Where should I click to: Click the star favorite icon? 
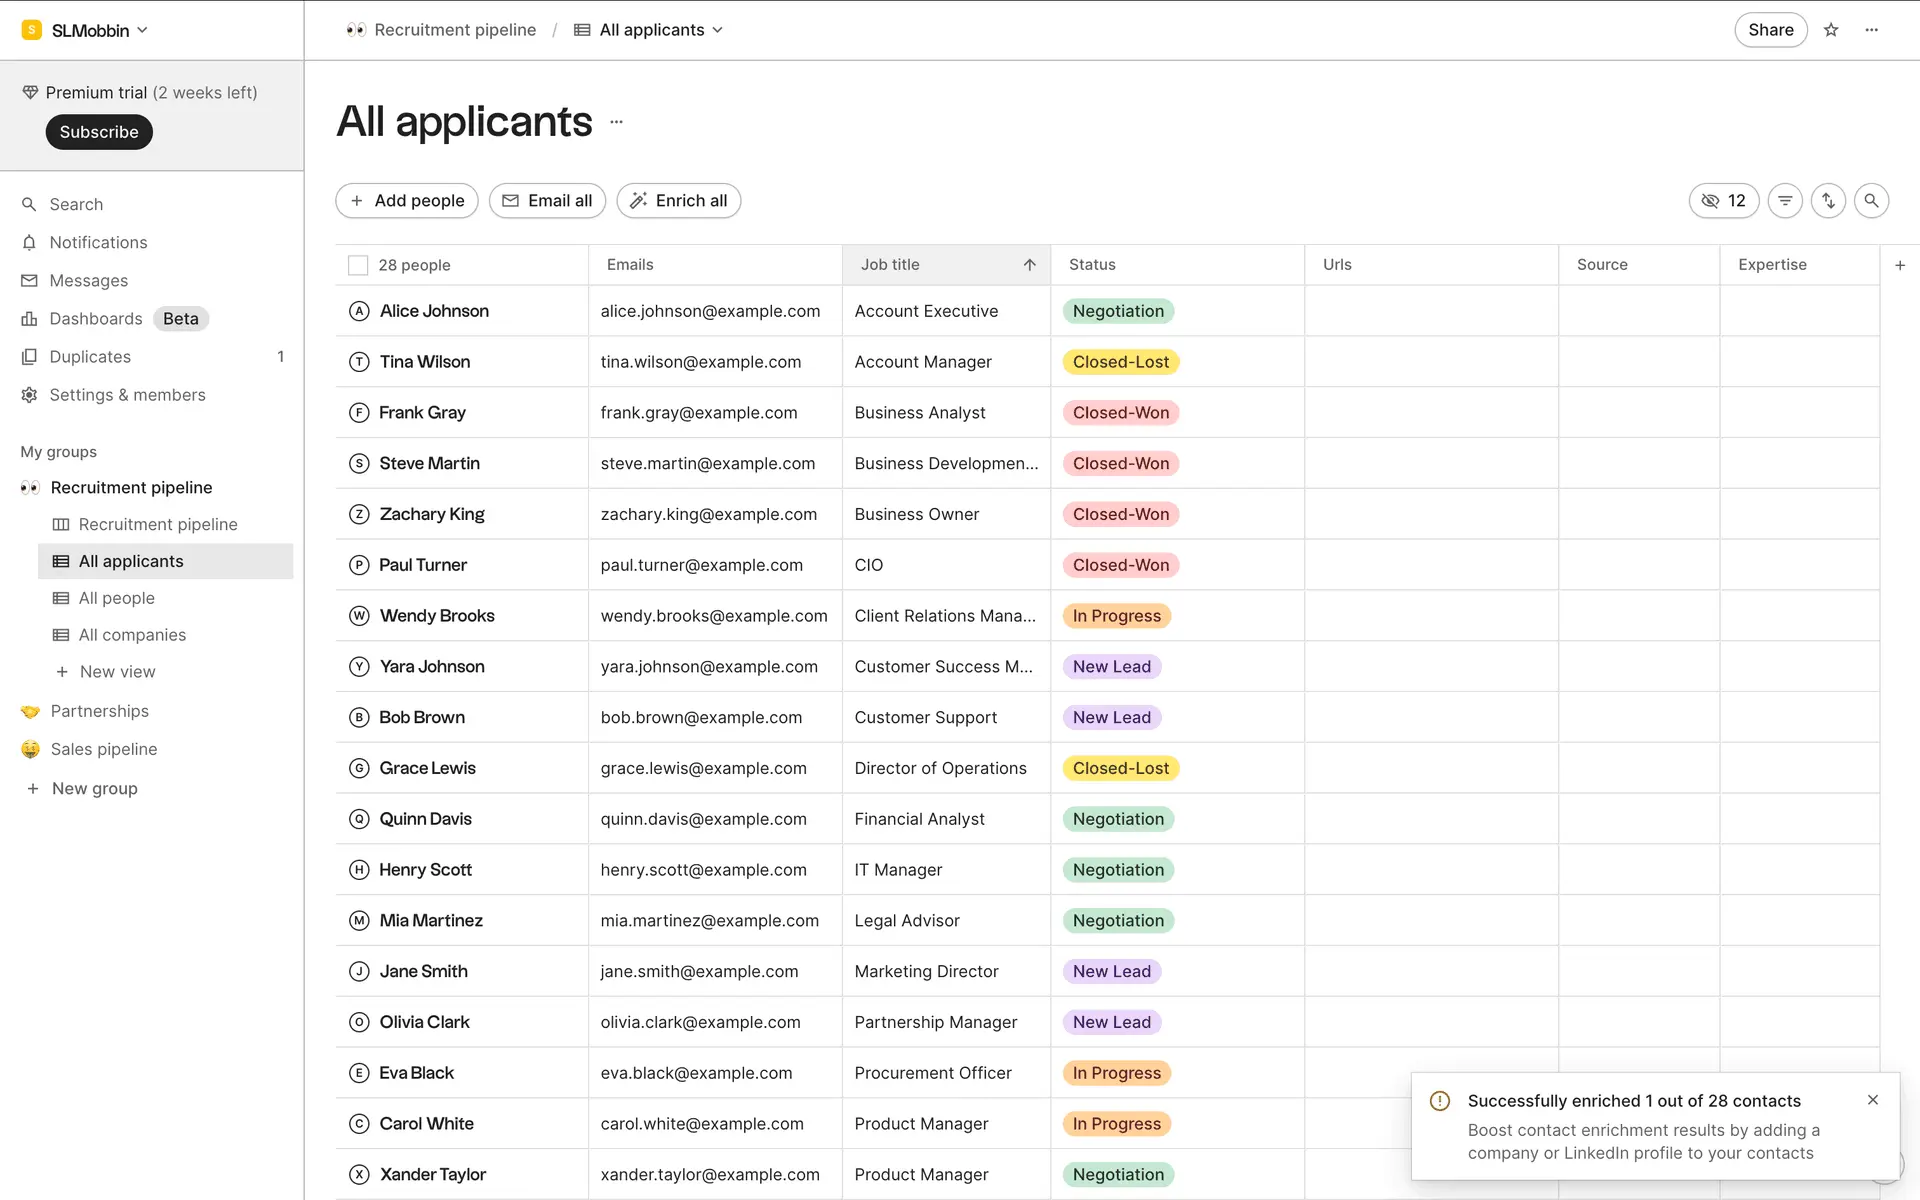click(x=1831, y=30)
